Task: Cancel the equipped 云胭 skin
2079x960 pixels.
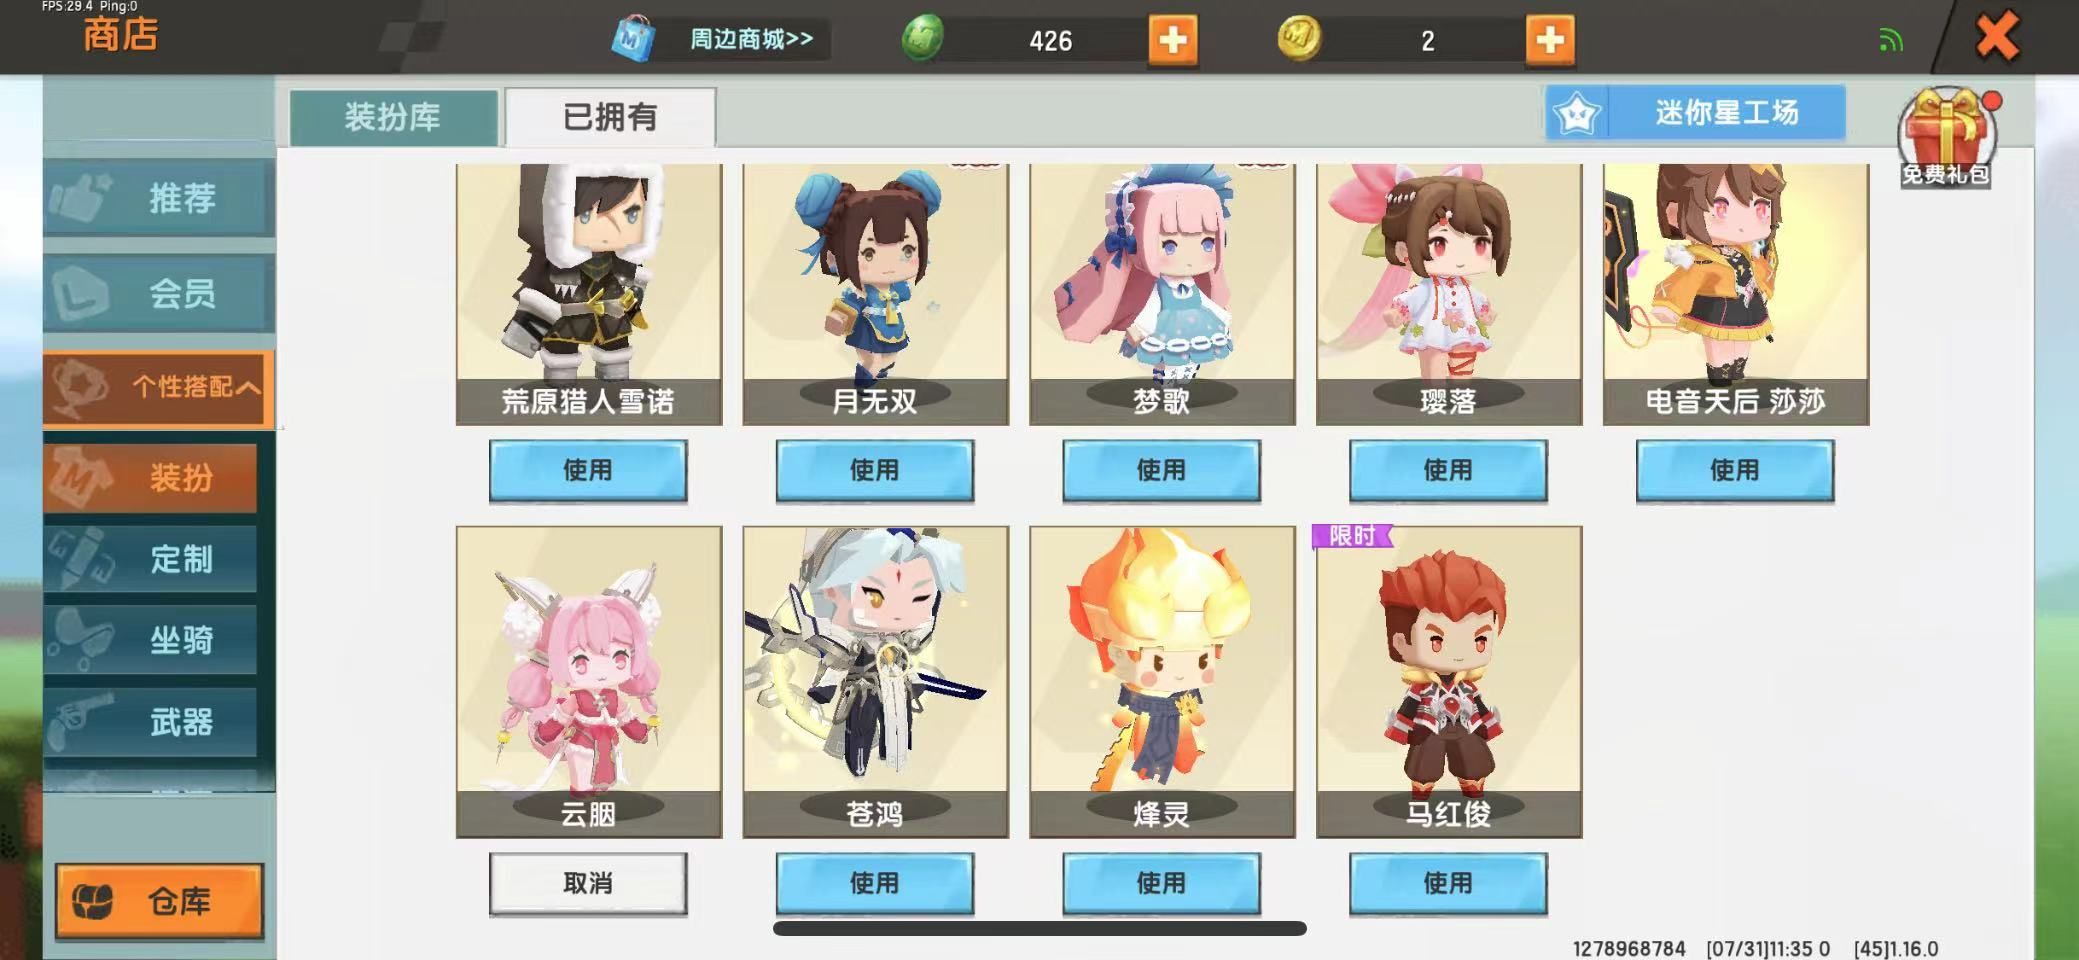Action: [x=588, y=883]
